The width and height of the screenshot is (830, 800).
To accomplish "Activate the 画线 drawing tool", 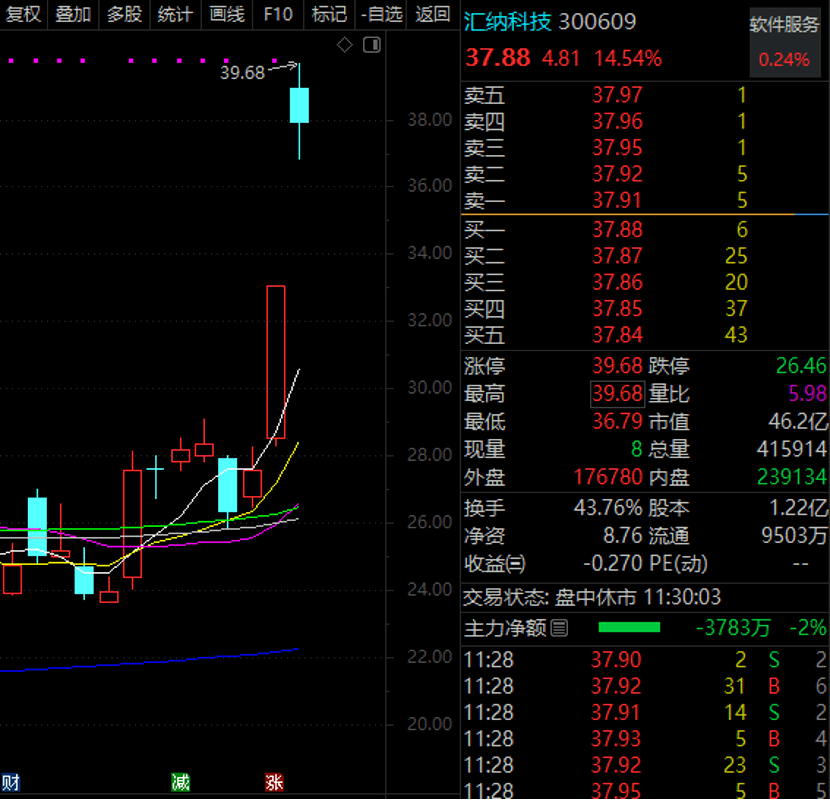I will coord(227,14).
